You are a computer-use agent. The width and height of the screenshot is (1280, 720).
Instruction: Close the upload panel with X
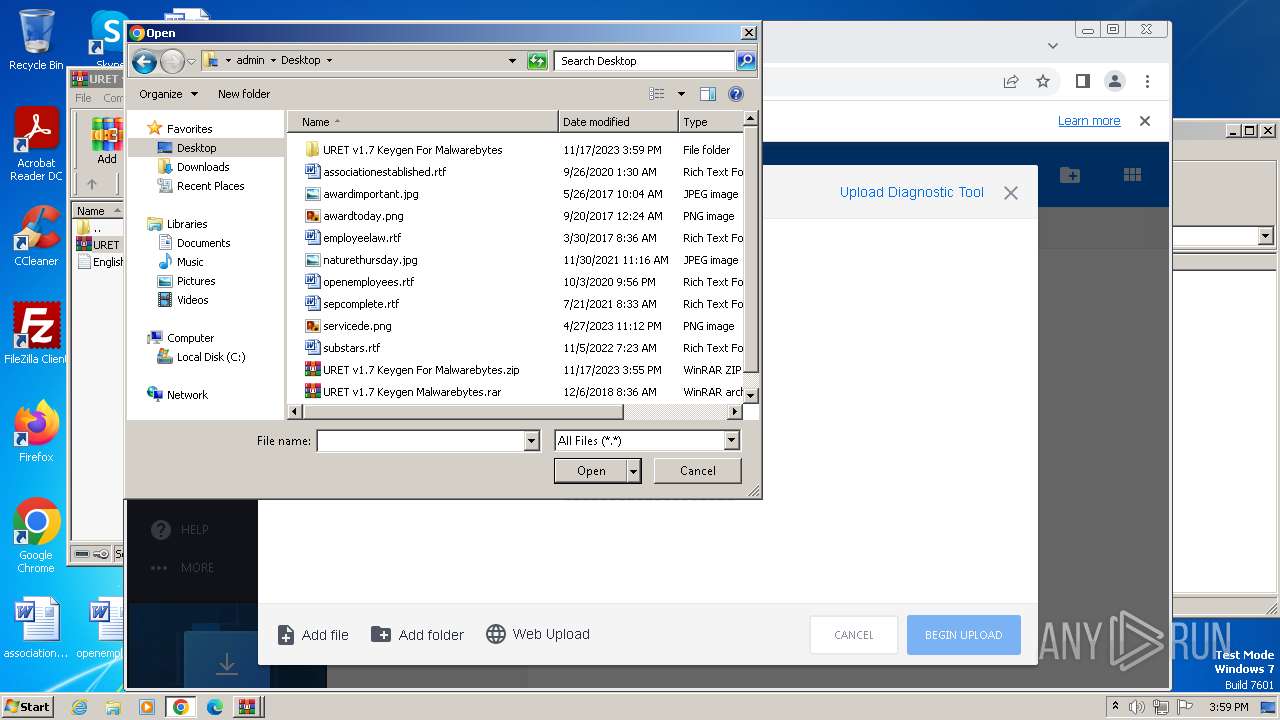(x=1011, y=193)
